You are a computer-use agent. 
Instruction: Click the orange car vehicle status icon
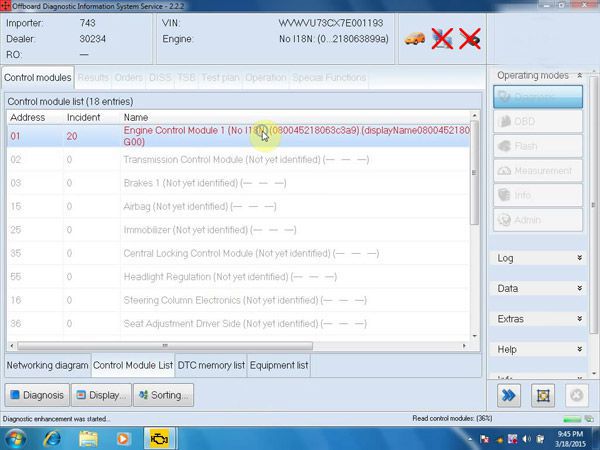pos(415,39)
